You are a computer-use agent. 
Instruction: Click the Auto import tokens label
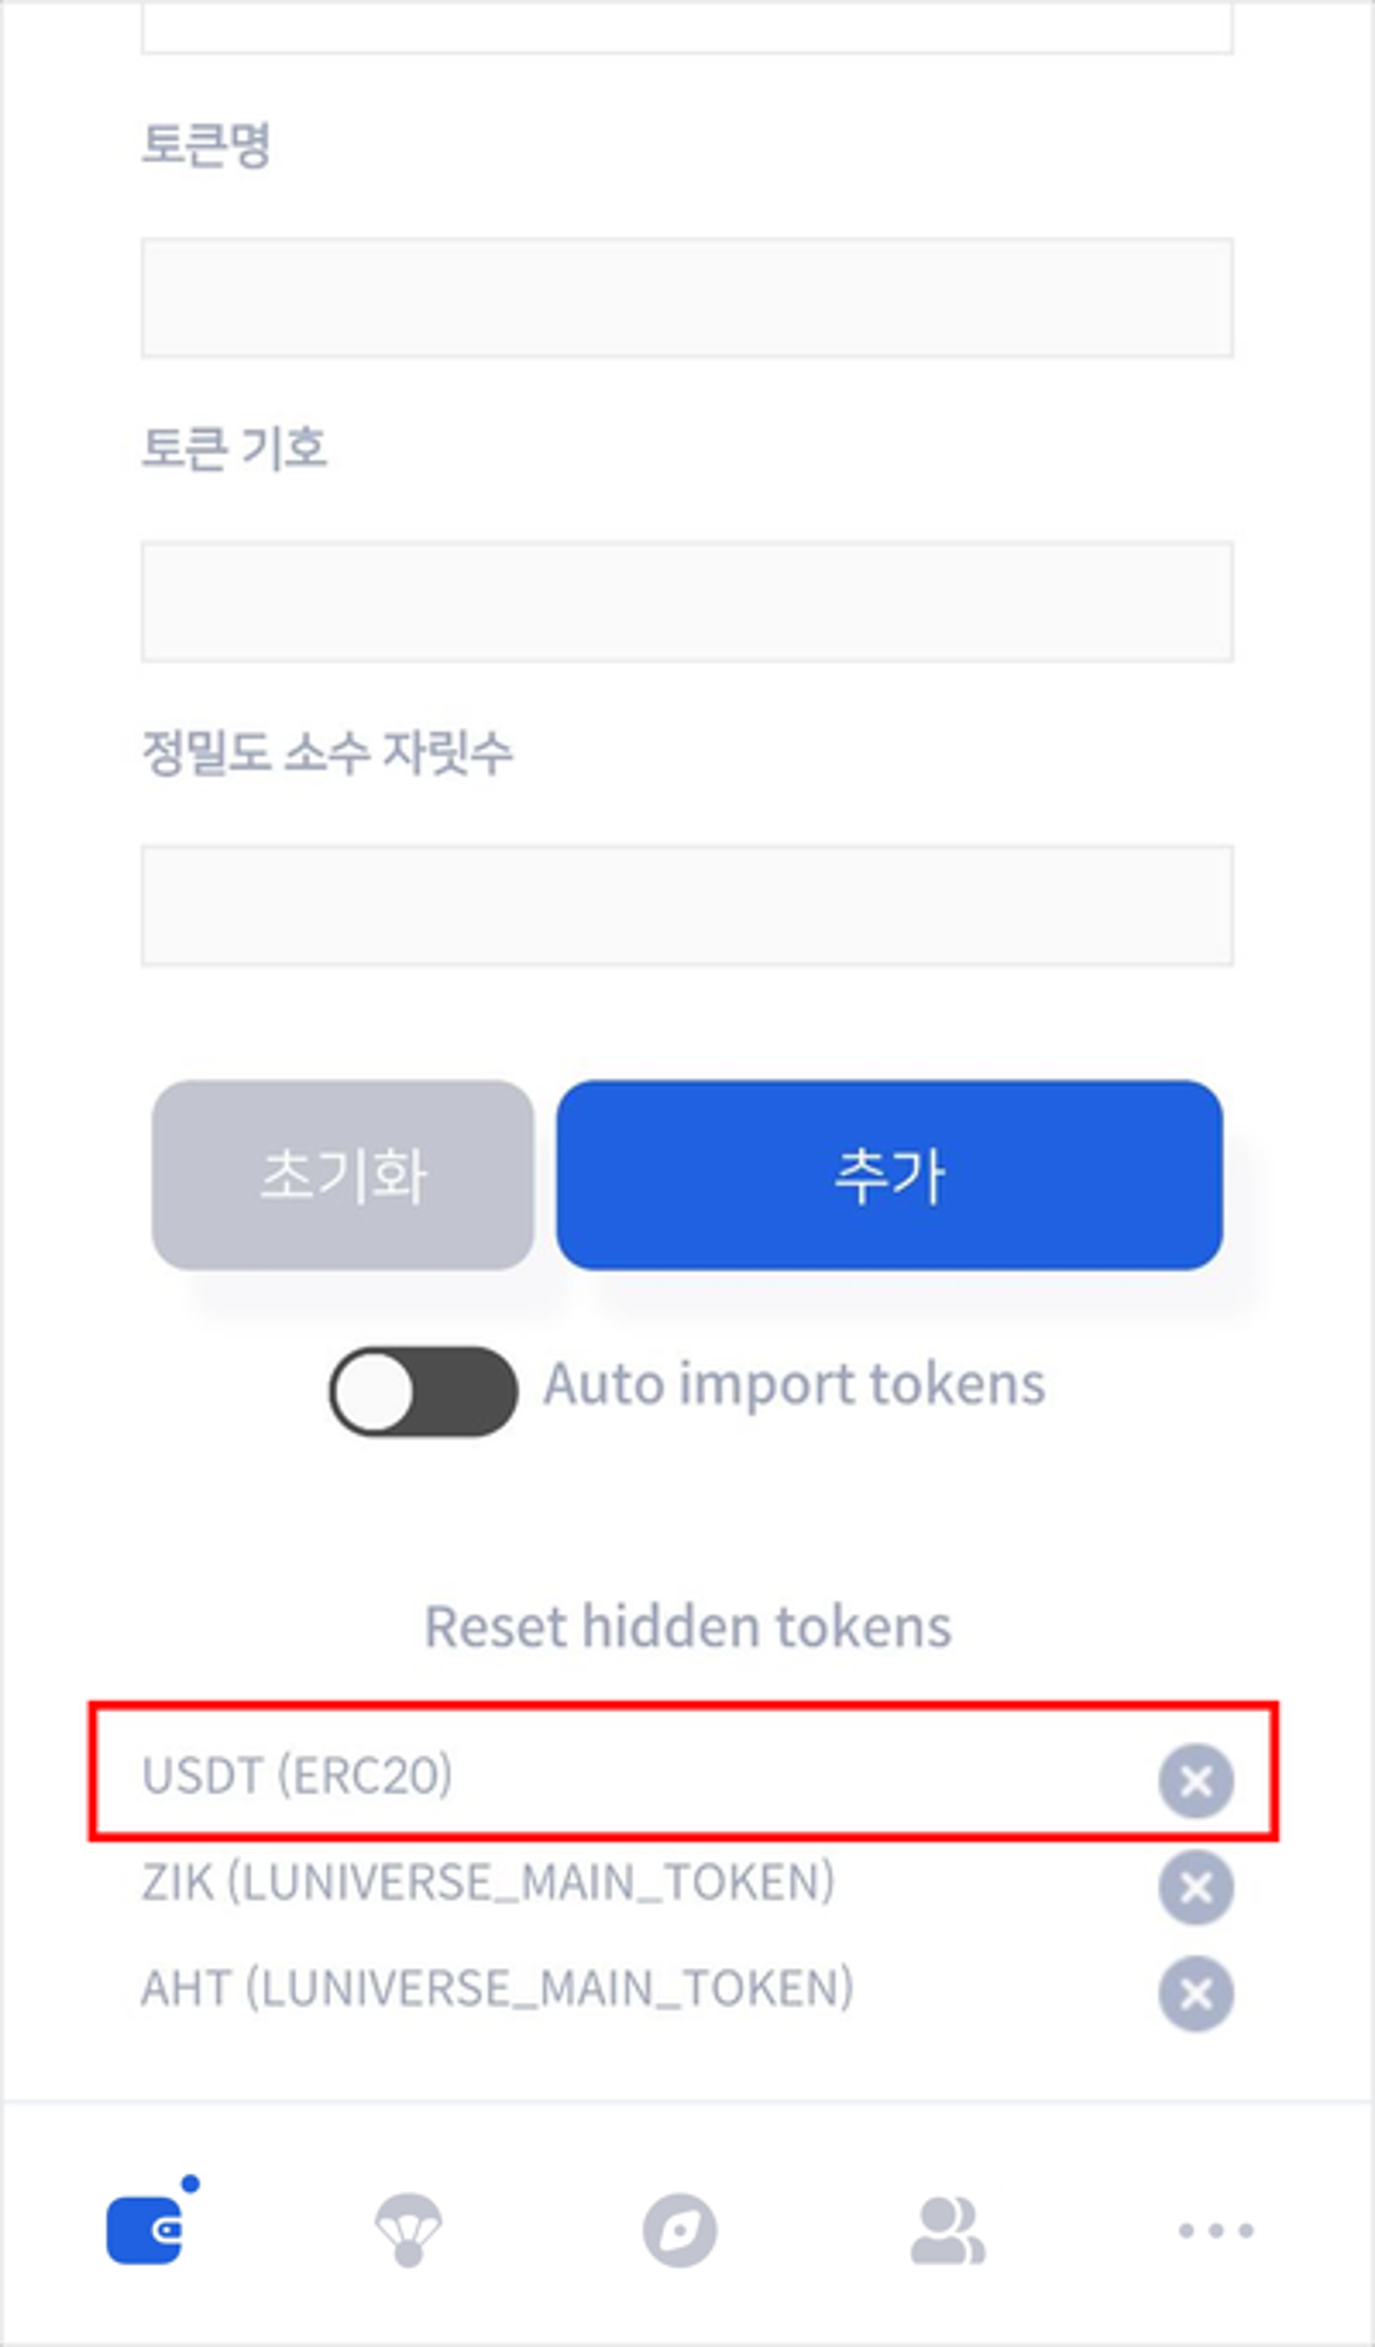795,1385
